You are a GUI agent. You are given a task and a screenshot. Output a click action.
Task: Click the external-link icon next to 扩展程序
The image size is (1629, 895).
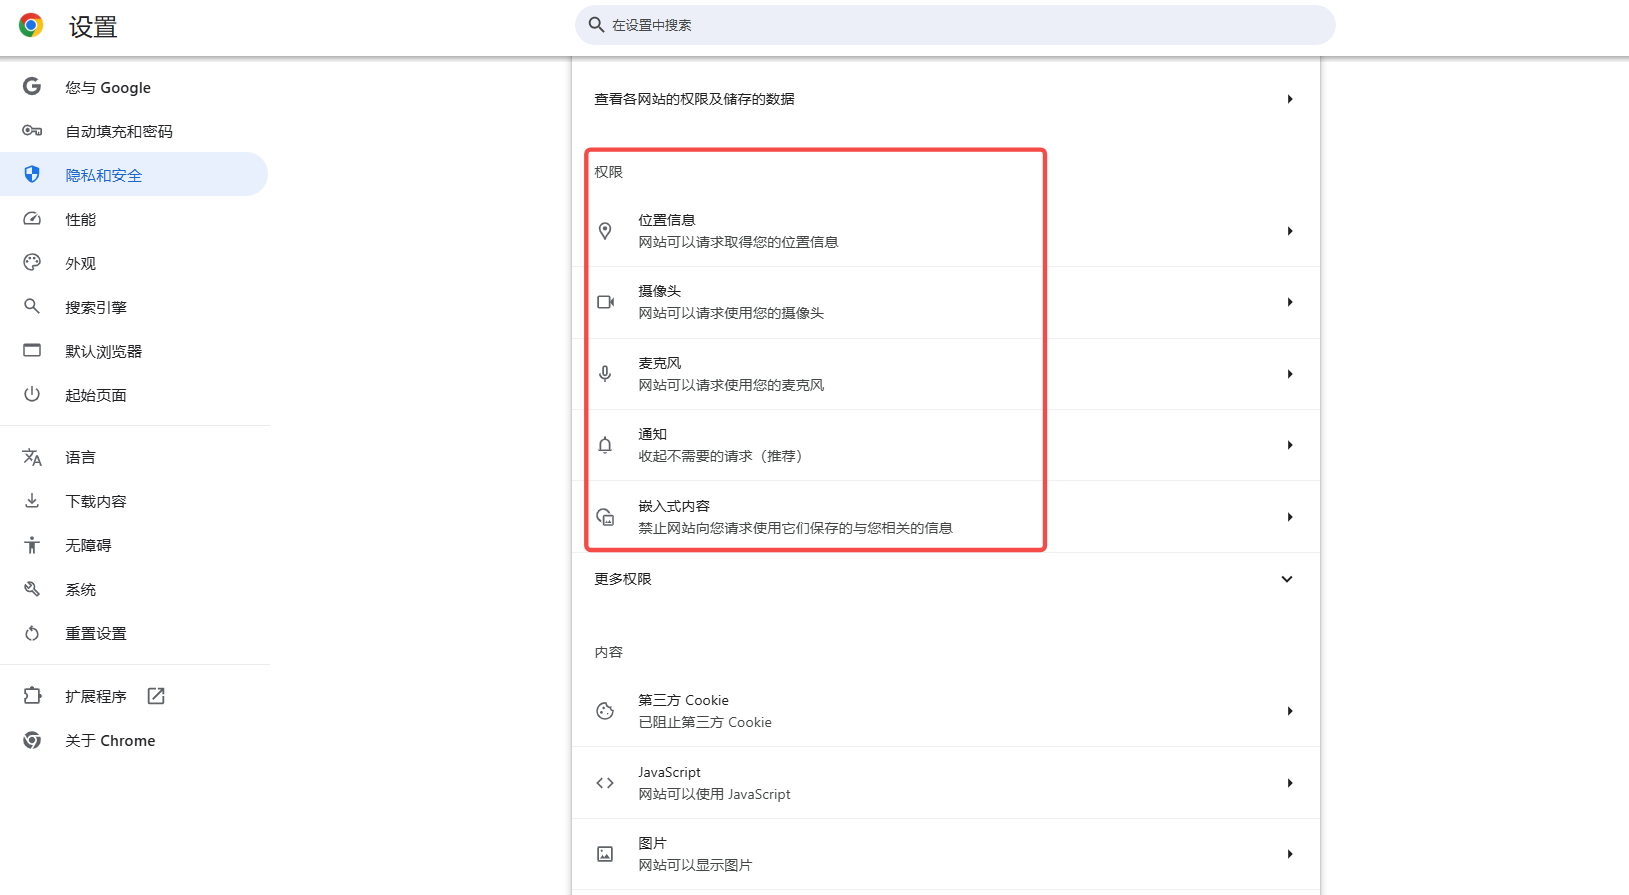156,696
